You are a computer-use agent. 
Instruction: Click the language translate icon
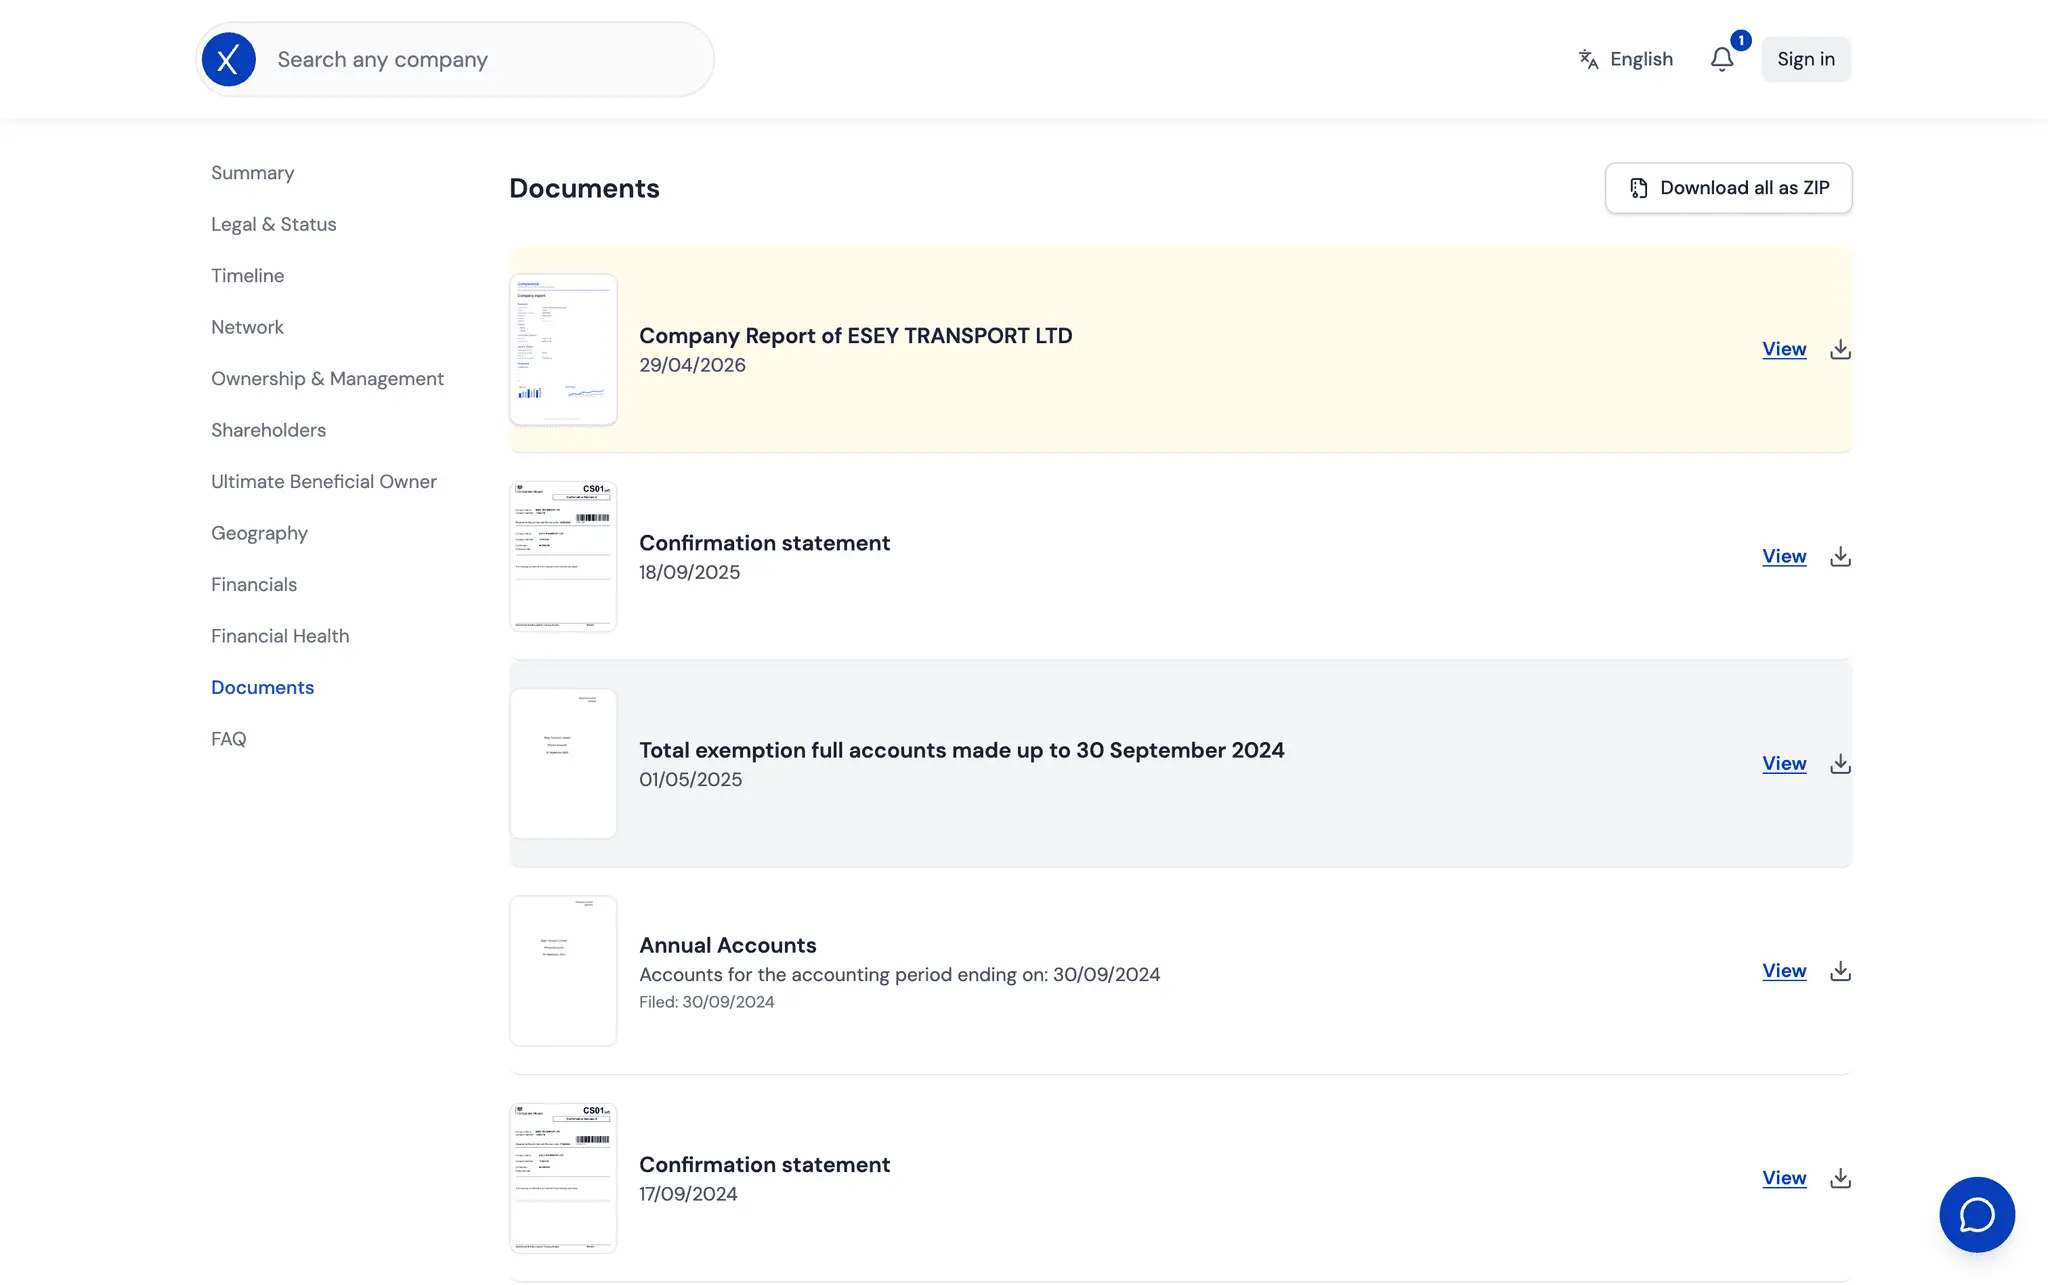[x=1588, y=60]
